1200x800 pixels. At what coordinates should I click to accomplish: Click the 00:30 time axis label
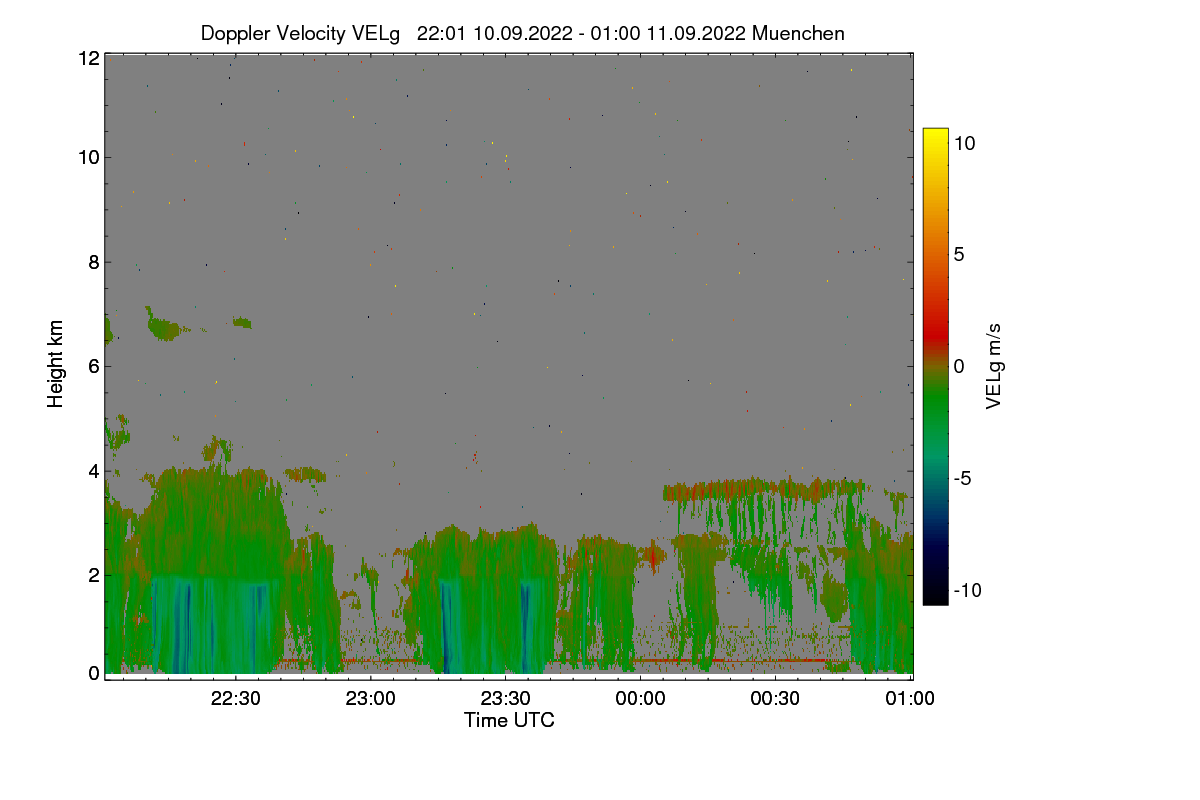775,699
